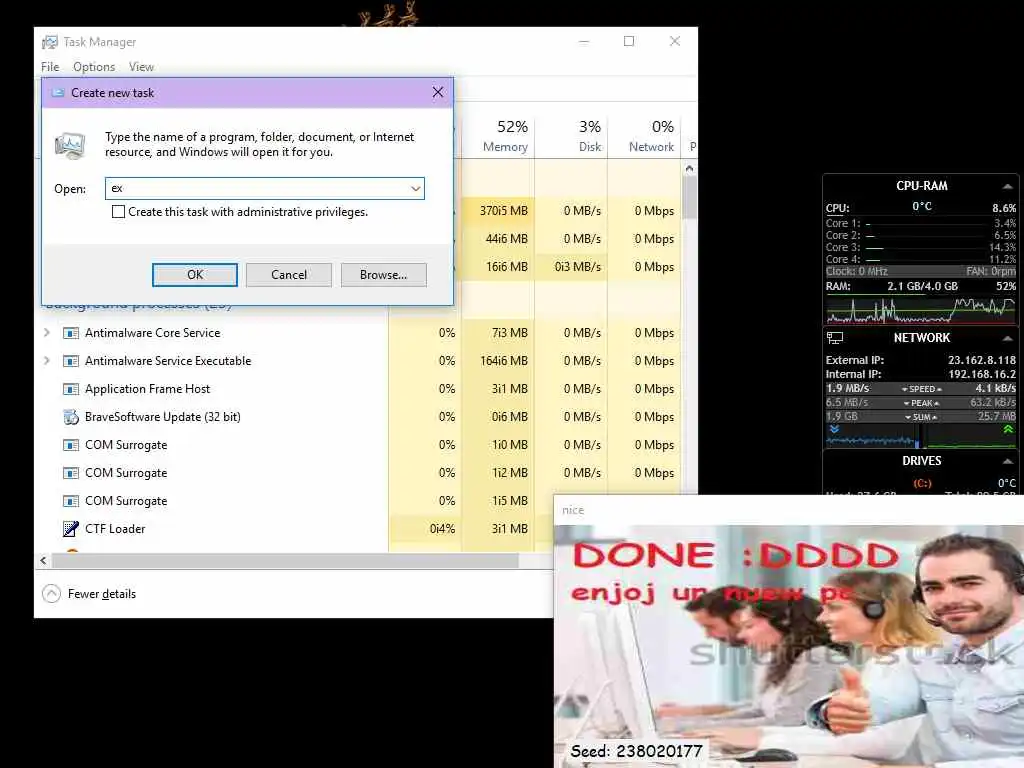Open the PEAK selector in network widget
1024x768 pixels.
(x=921, y=403)
